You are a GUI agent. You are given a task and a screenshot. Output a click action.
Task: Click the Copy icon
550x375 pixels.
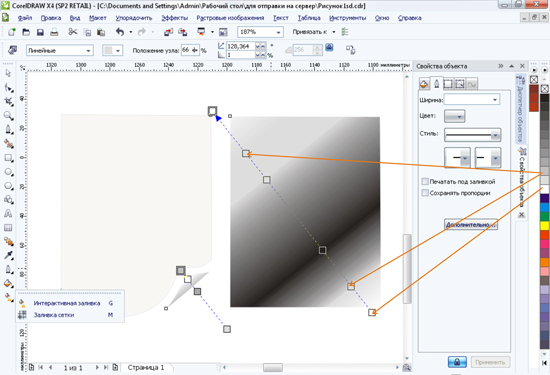click(x=87, y=32)
